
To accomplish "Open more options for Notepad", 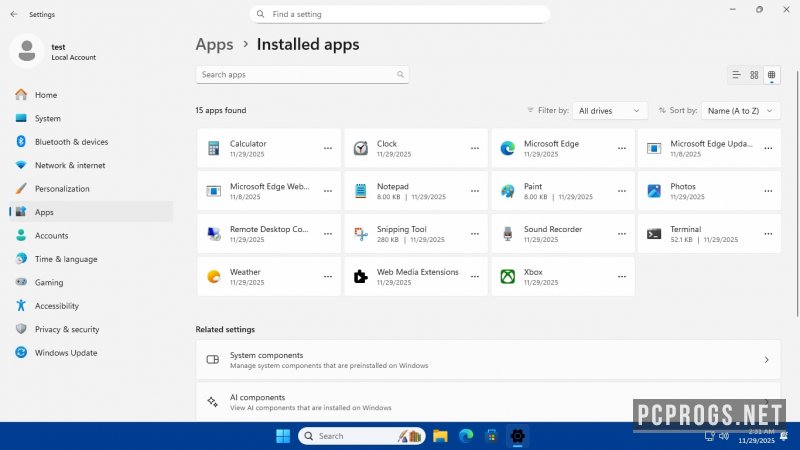I will click(475, 191).
